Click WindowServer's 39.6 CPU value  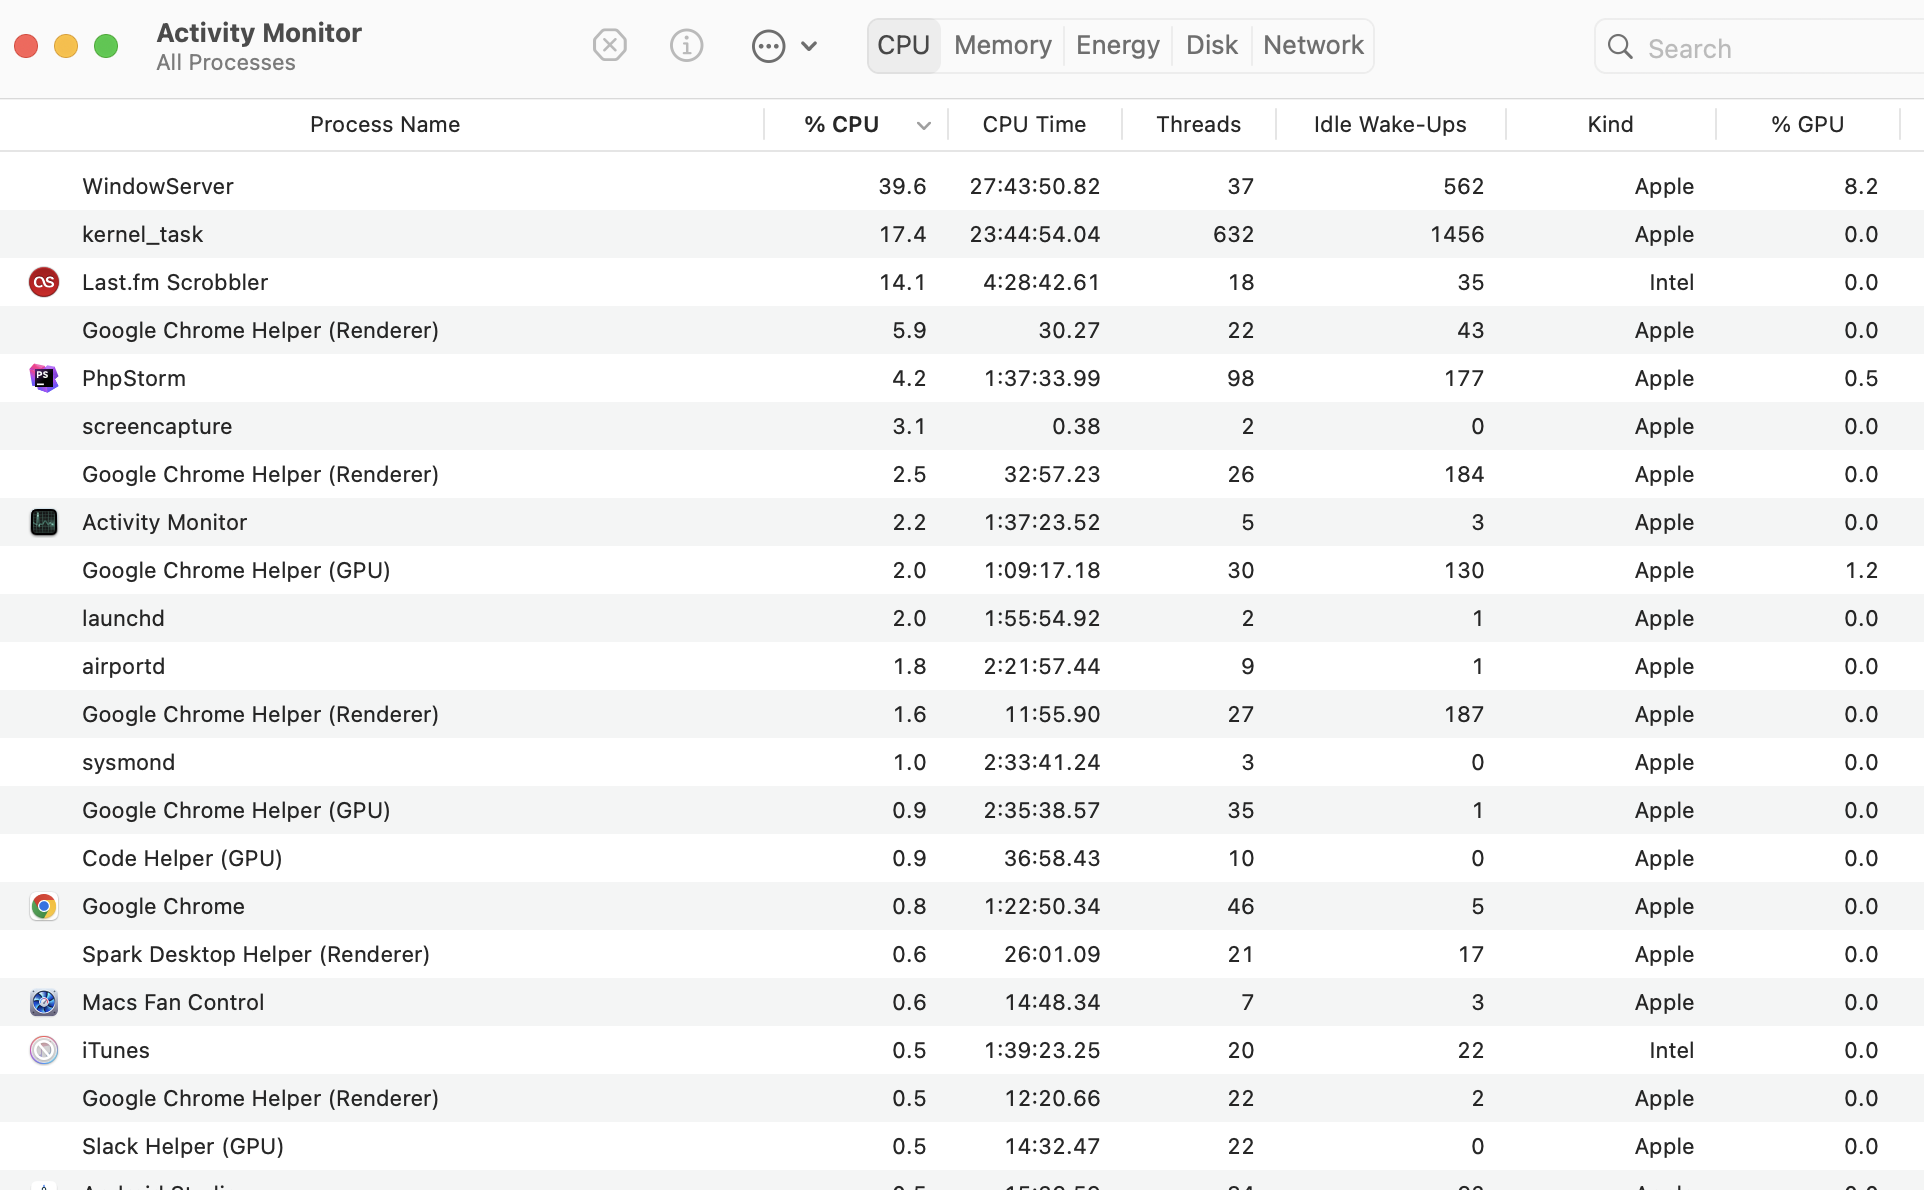[902, 186]
